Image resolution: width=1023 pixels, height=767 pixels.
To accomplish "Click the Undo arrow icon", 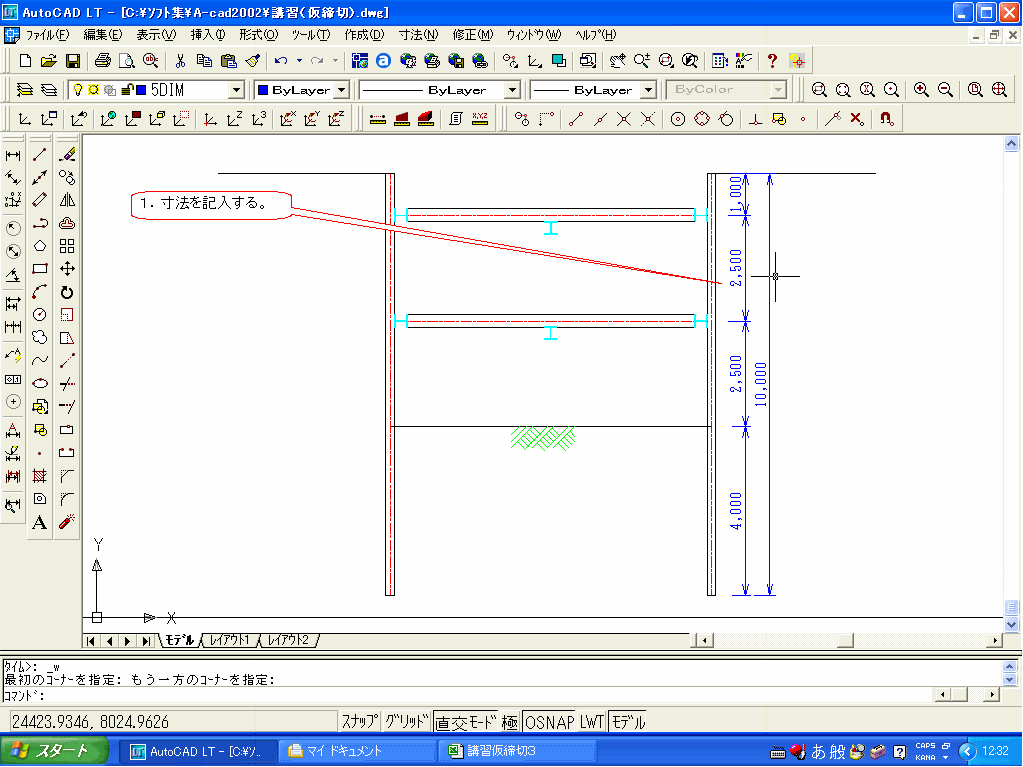I will (x=281, y=61).
